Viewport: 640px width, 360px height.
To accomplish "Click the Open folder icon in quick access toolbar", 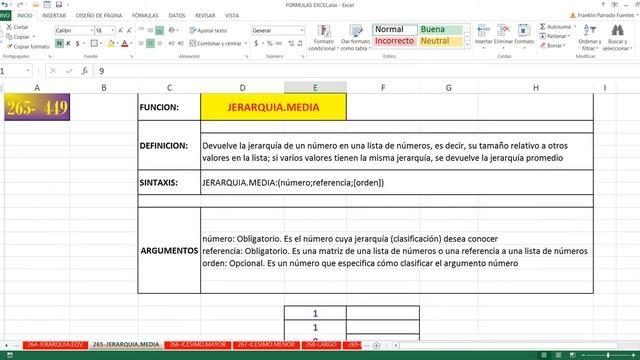I will pyautogui.click(x=36, y=4).
